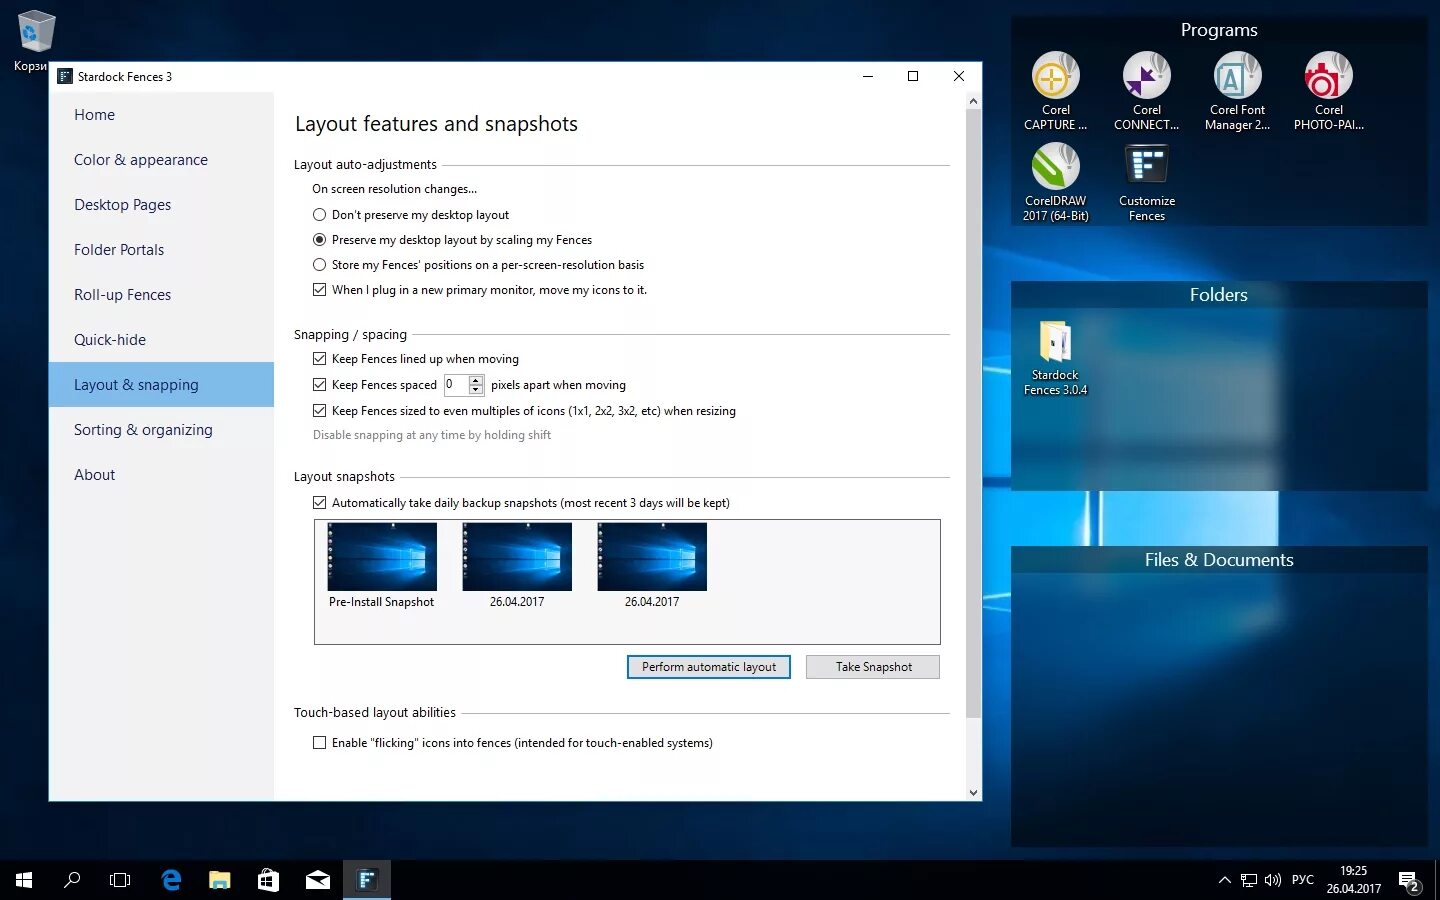The width and height of the screenshot is (1440, 900).
Task: Open the Corel PHOTO-PAINT icon
Action: (1328, 91)
